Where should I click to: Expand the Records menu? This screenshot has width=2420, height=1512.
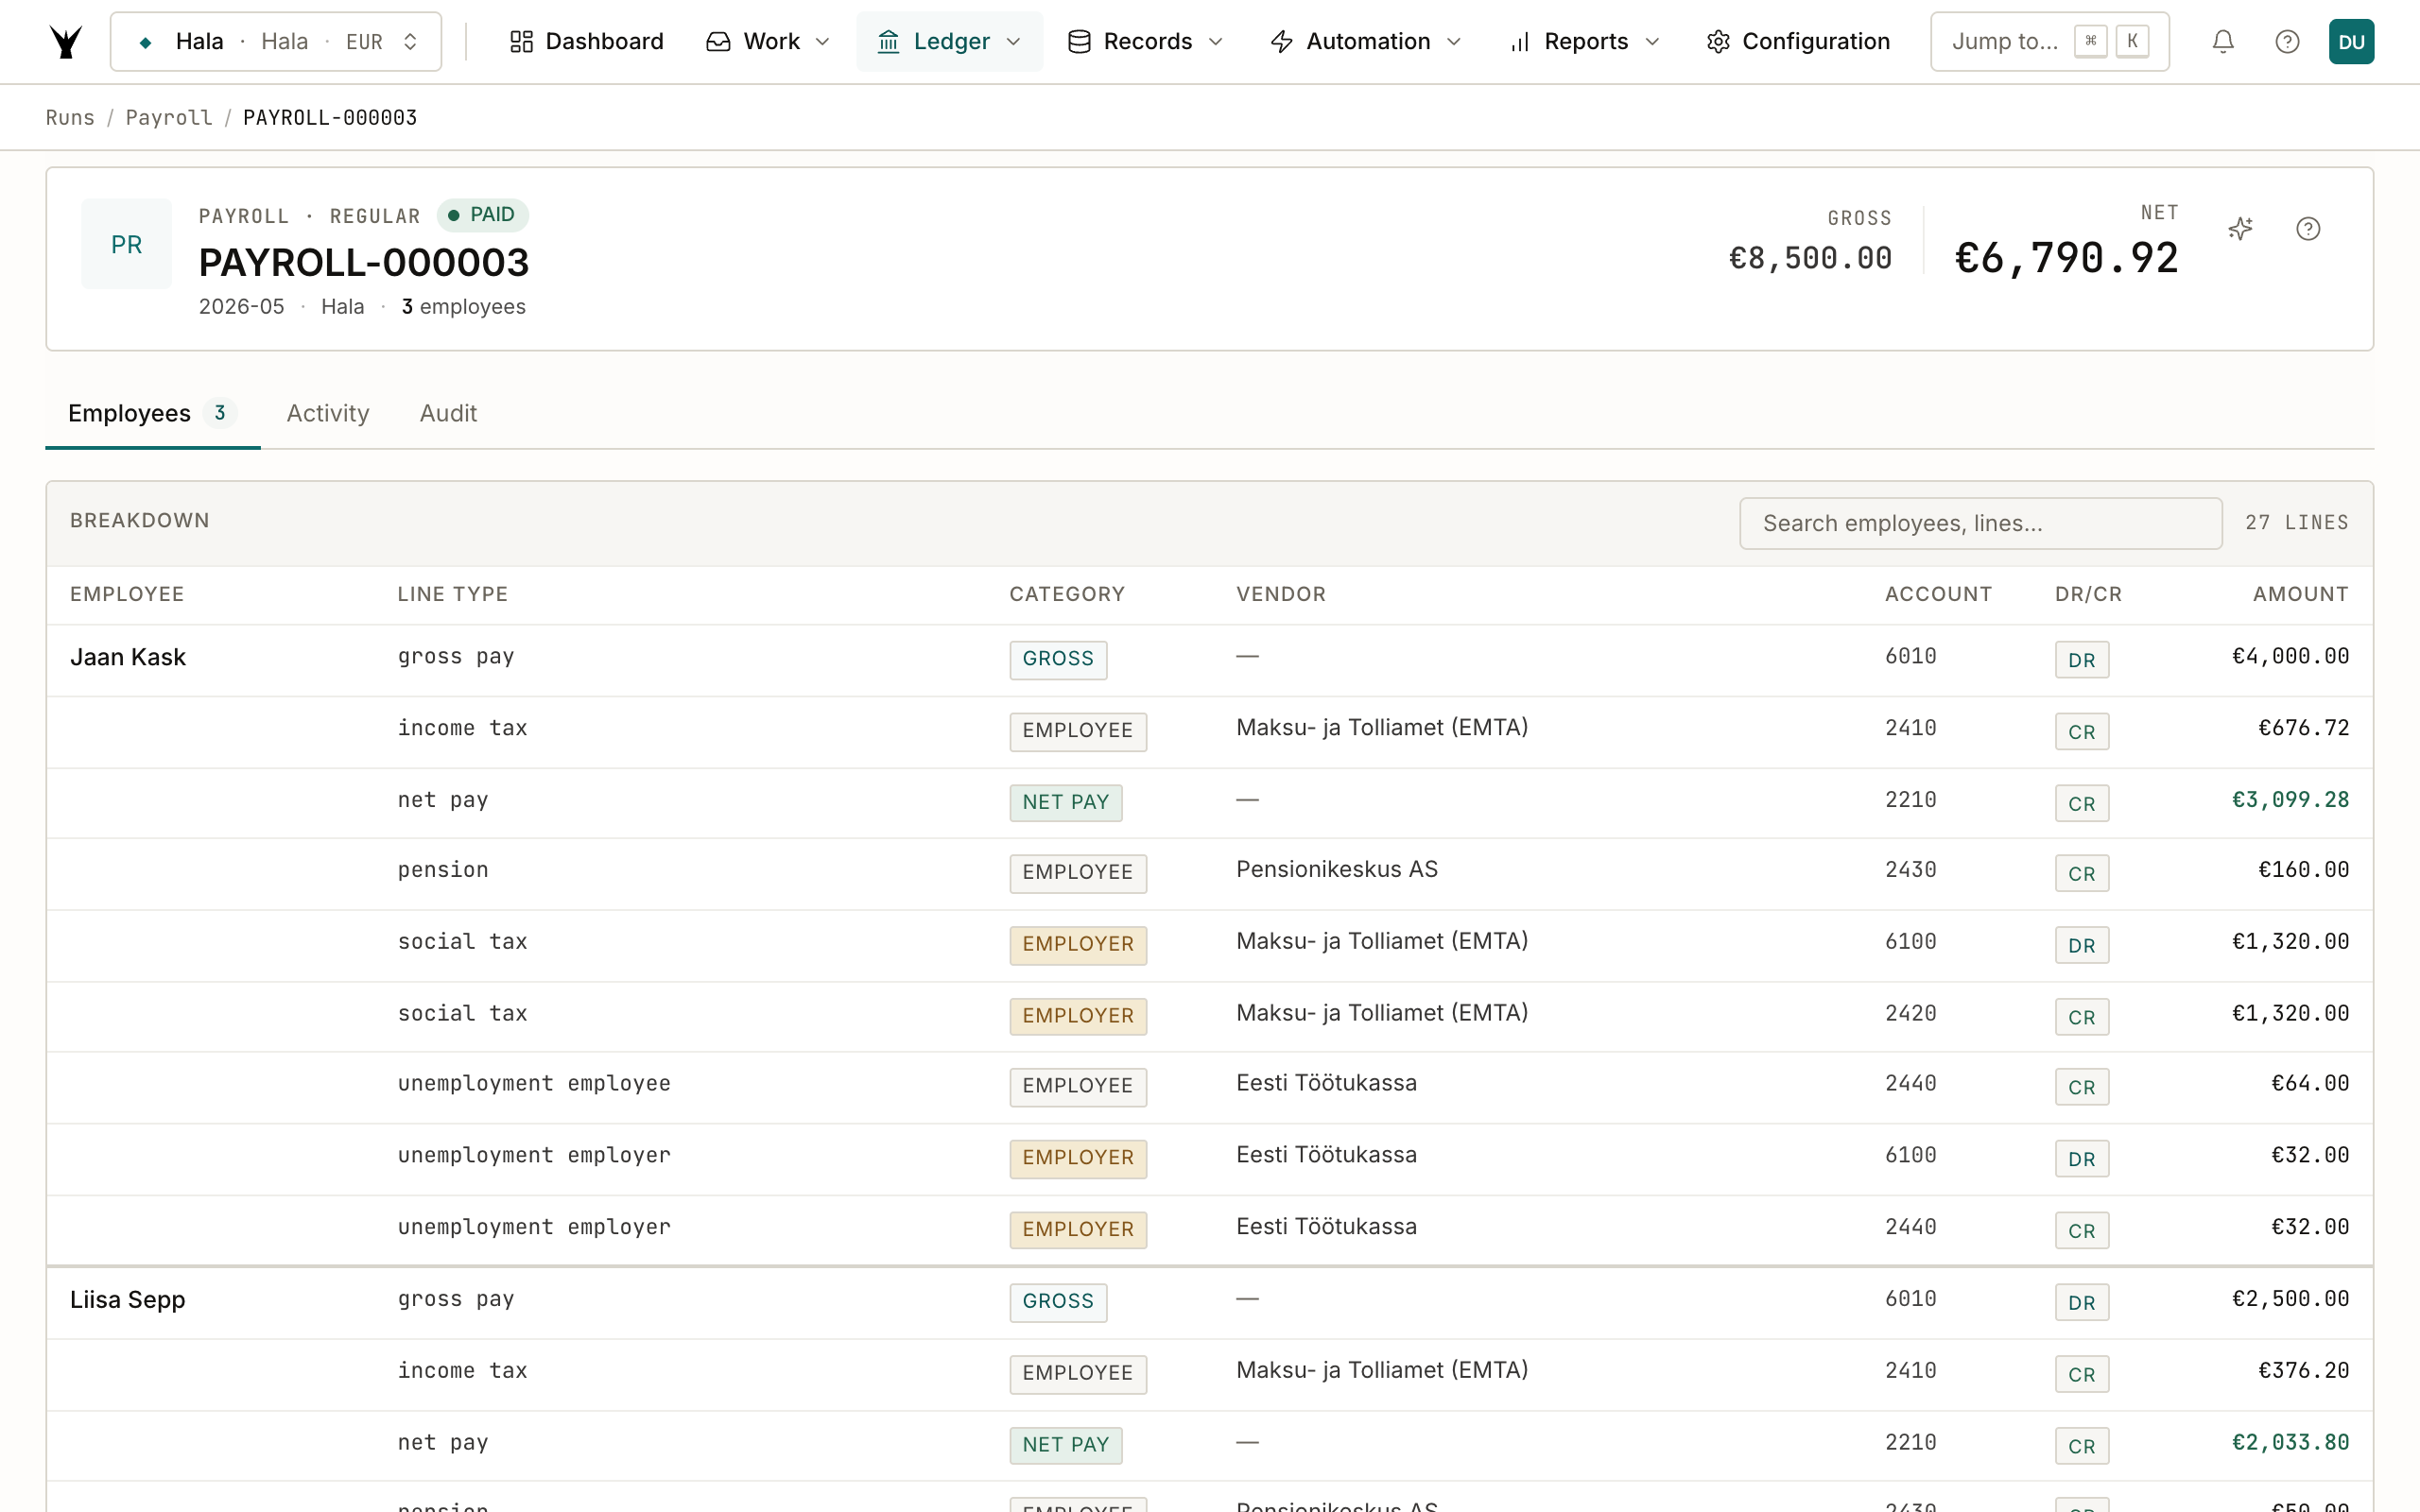tap(1145, 42)
